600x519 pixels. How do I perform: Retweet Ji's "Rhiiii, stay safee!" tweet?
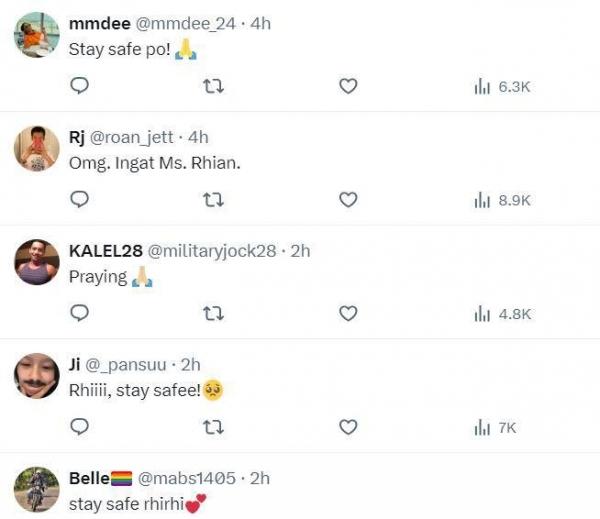click(x=213, y=427)
